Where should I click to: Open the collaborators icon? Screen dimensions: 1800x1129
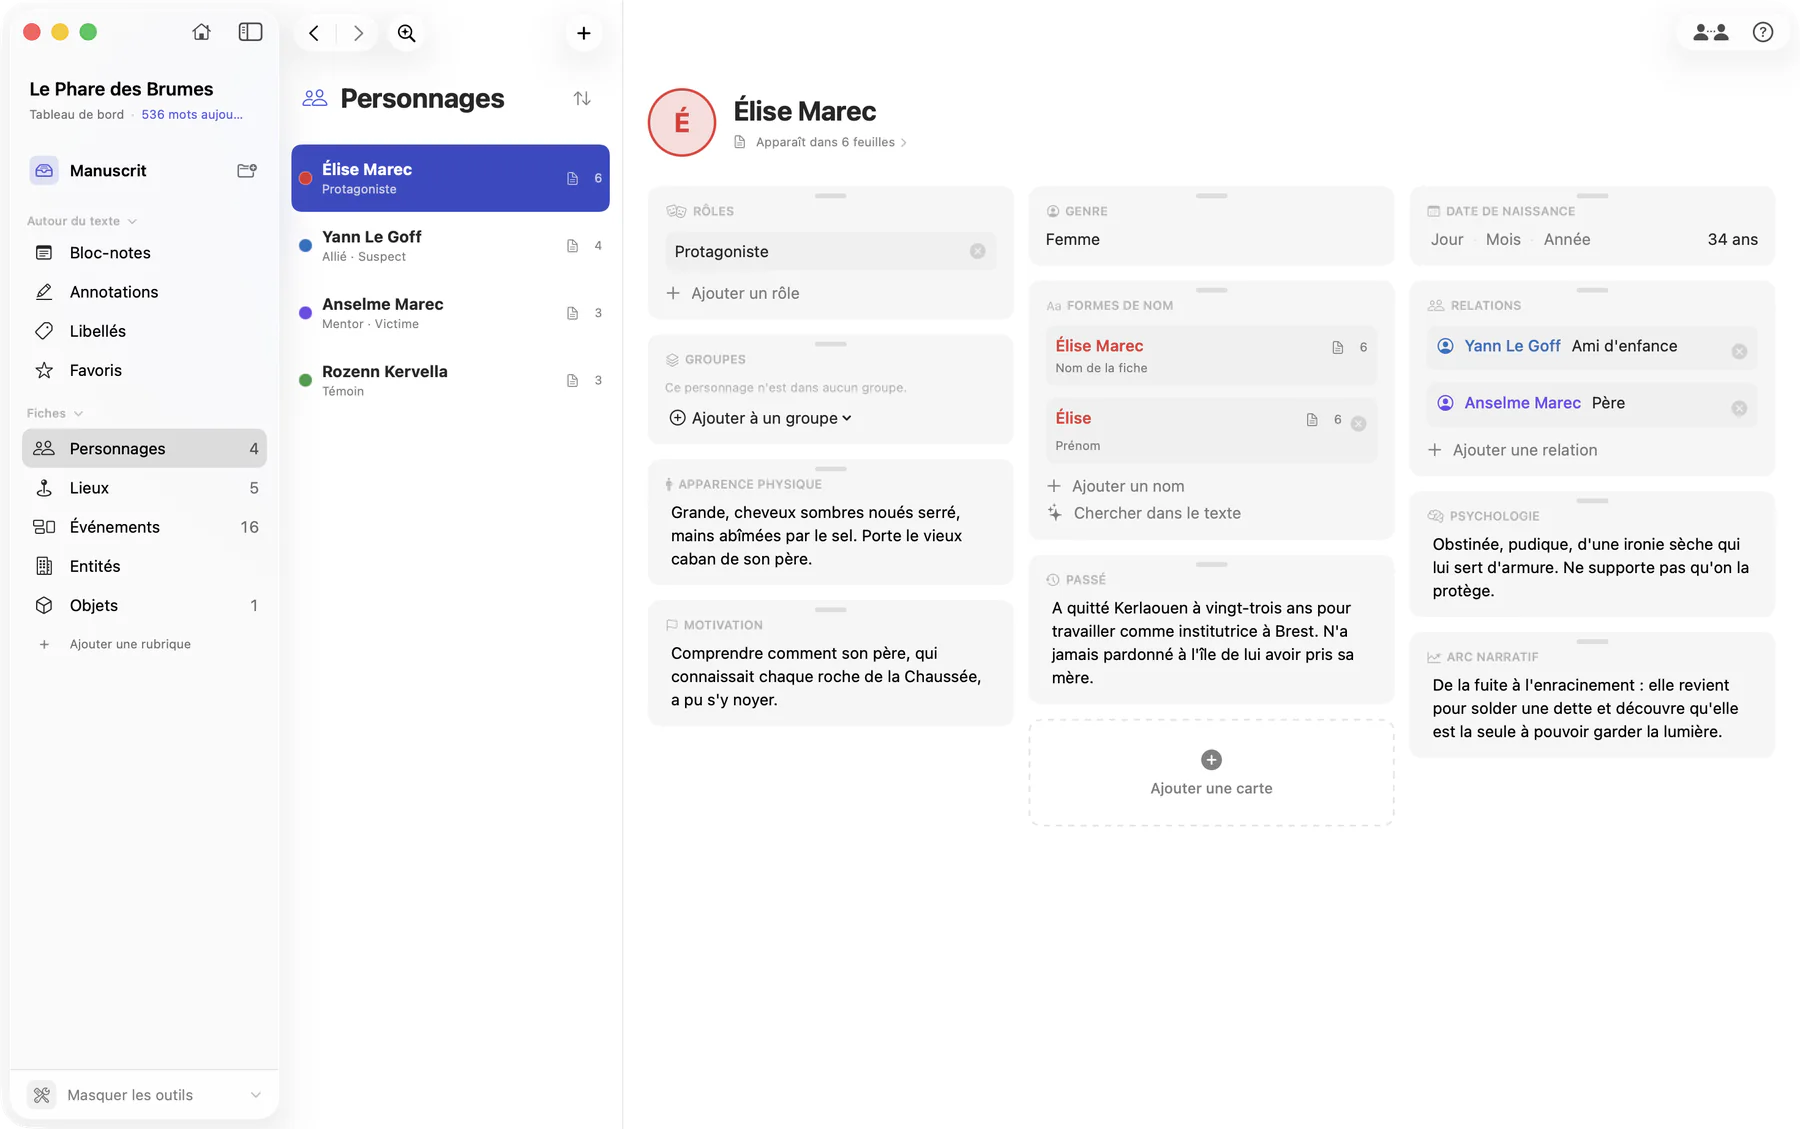pos(1711,32)
